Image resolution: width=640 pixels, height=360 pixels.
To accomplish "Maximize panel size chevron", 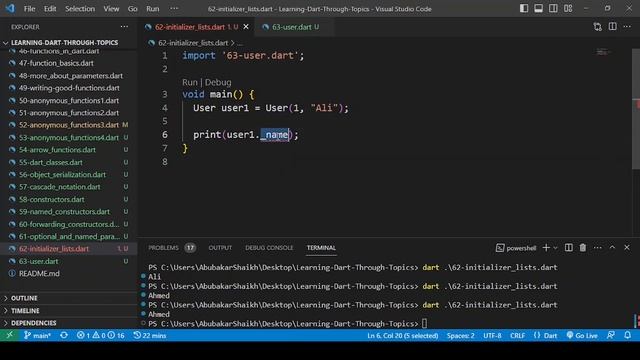I will [612, 248].
